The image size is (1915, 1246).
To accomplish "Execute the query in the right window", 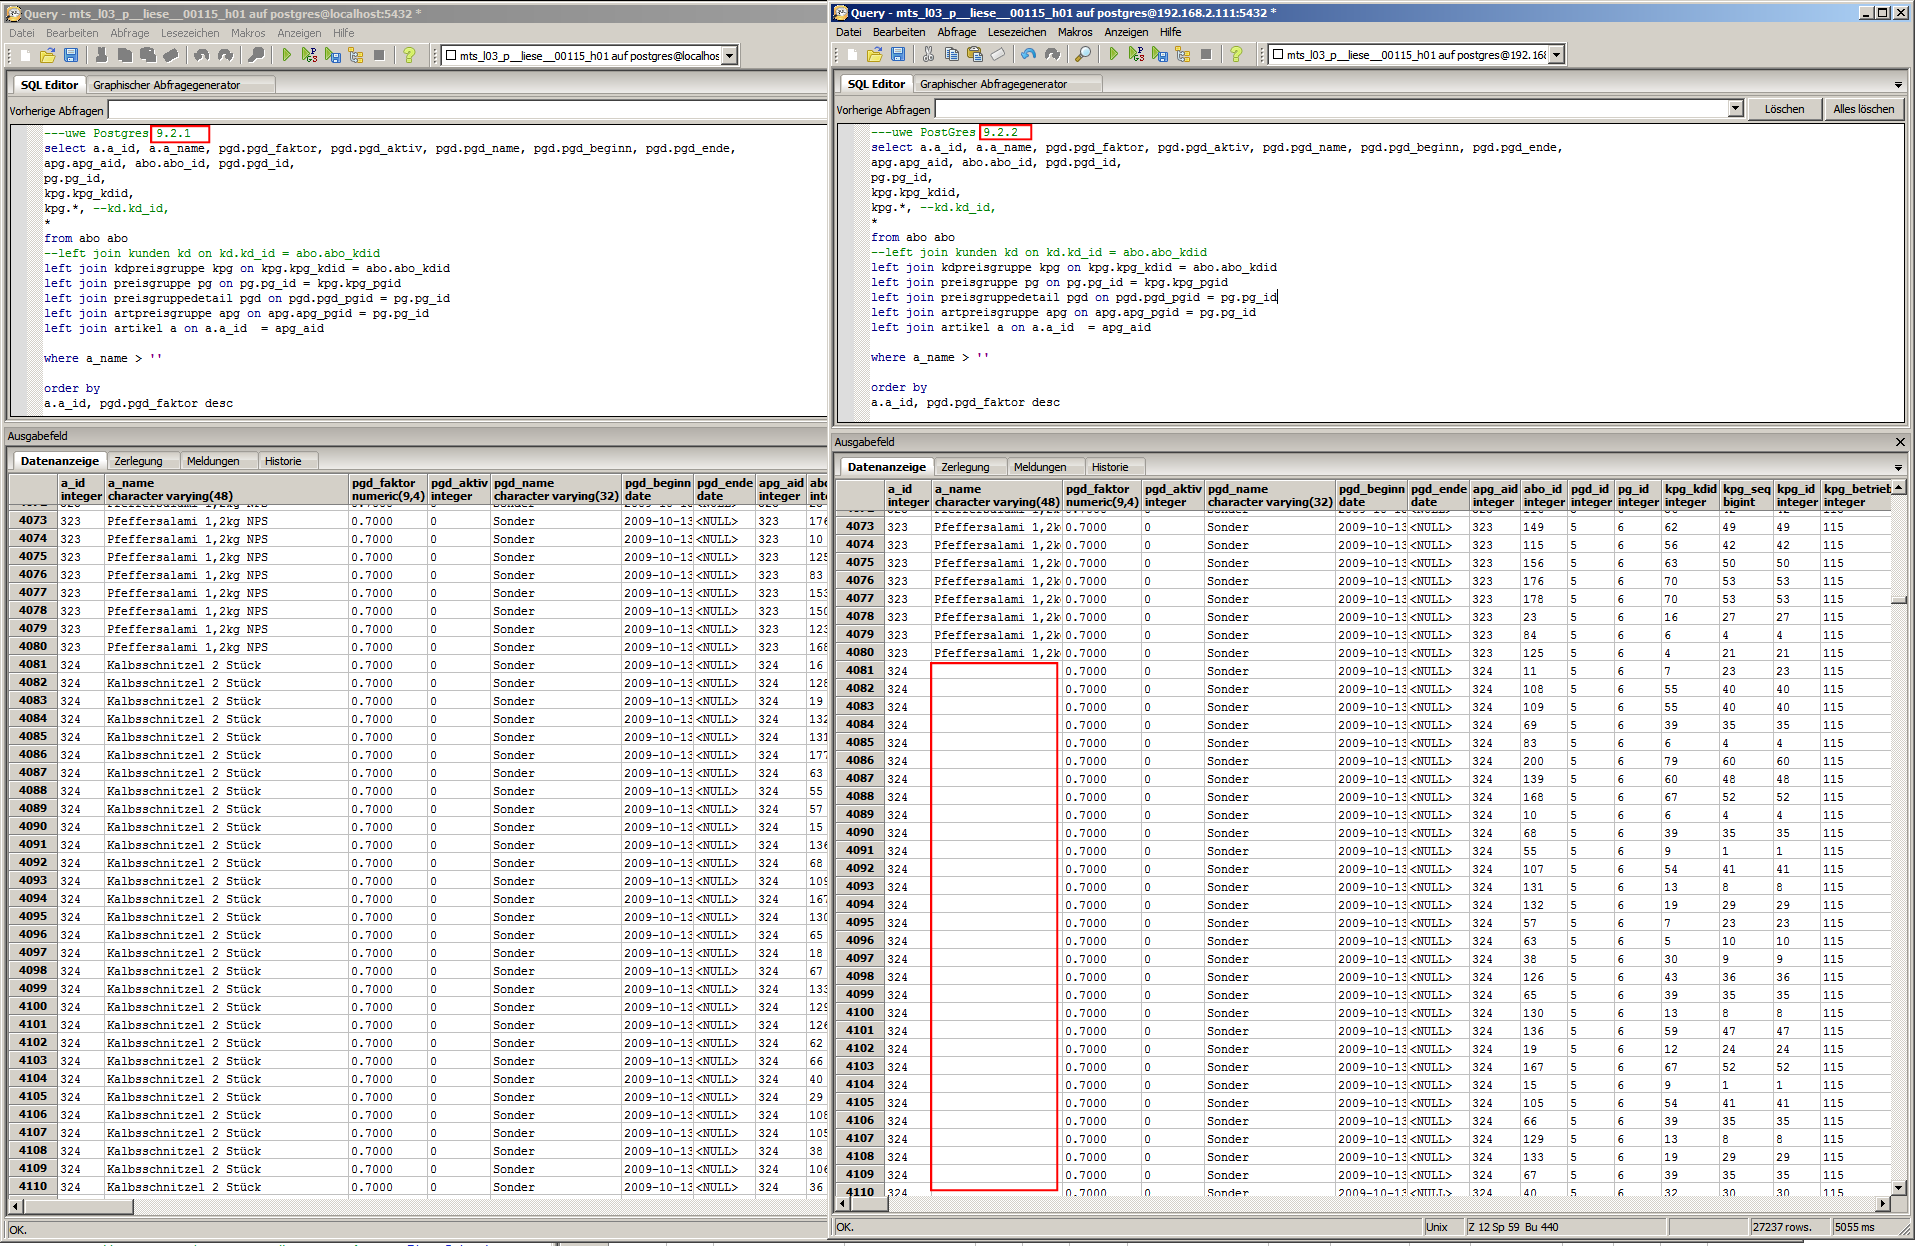I will pyautogui.click(x=1113, y=55).
